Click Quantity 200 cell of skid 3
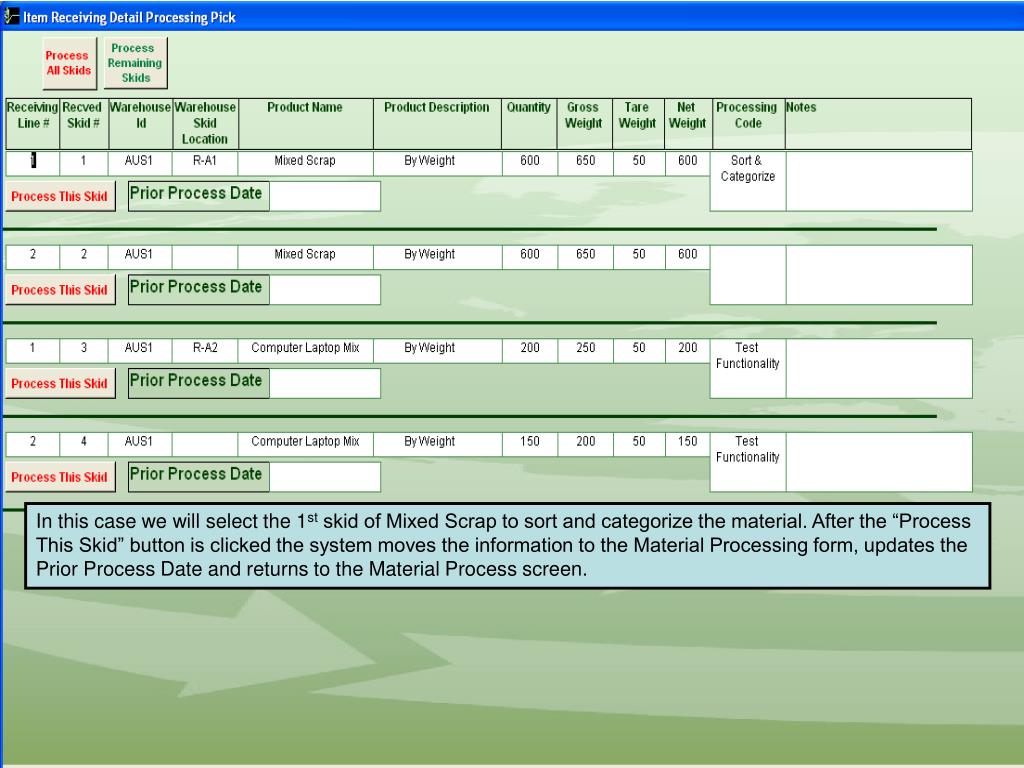 530,351
